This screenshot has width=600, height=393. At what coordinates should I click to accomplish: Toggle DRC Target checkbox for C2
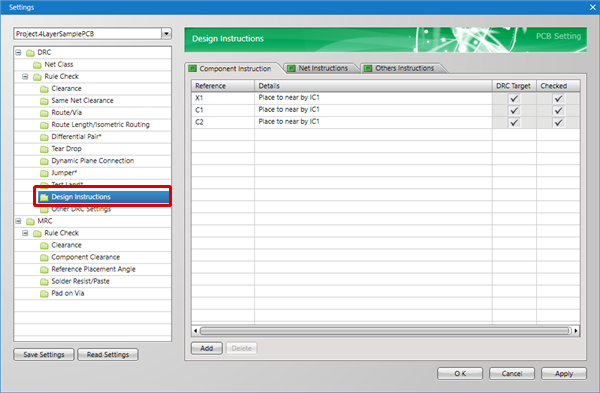(x=514, y=122)
